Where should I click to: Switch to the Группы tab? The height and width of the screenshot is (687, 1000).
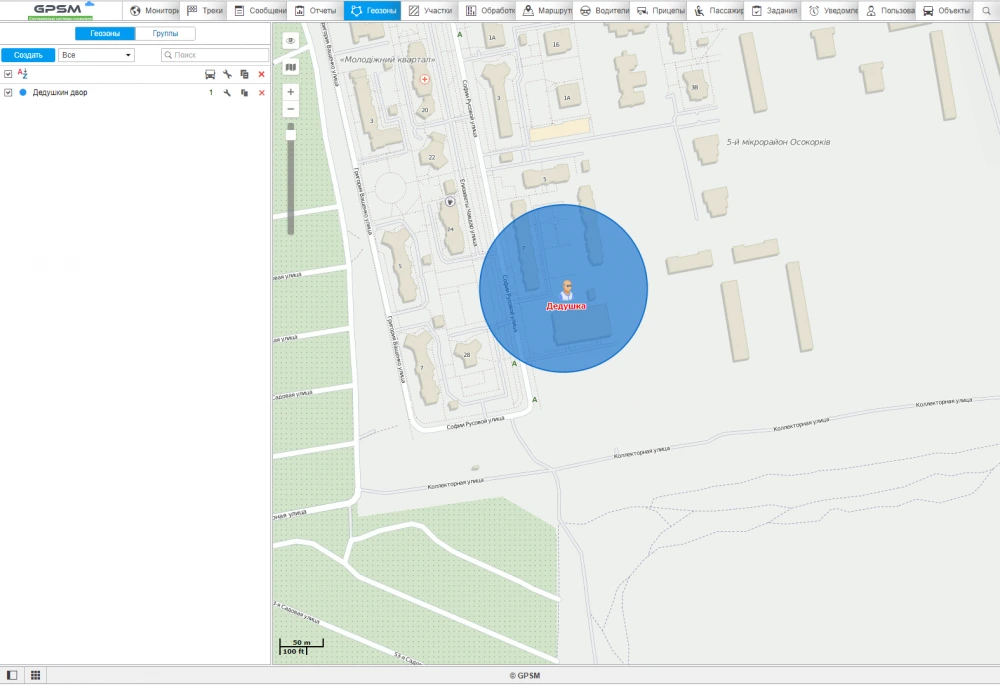(x=165, y=33)
